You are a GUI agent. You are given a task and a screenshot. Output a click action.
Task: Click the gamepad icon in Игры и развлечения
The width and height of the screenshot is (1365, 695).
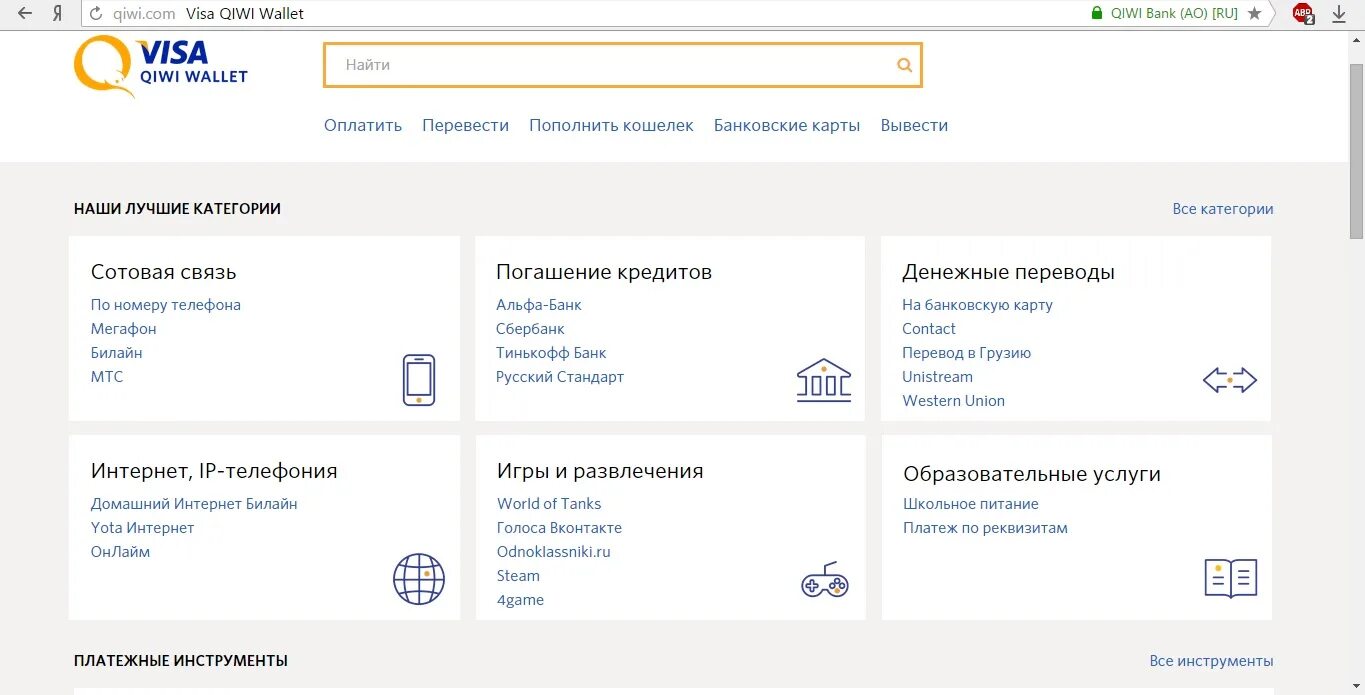point(825,580)
